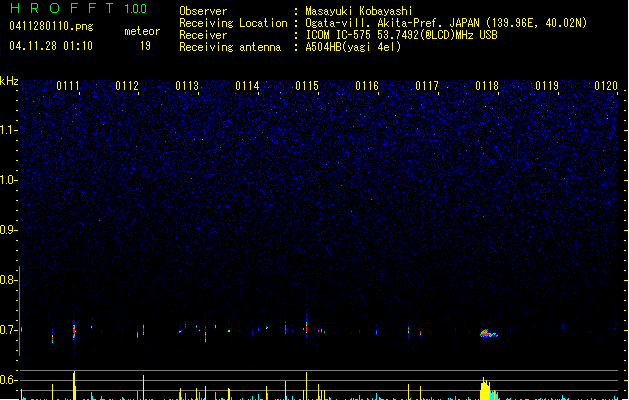Click the meteor label
This screenshot has height=400, width=629.
142,31
